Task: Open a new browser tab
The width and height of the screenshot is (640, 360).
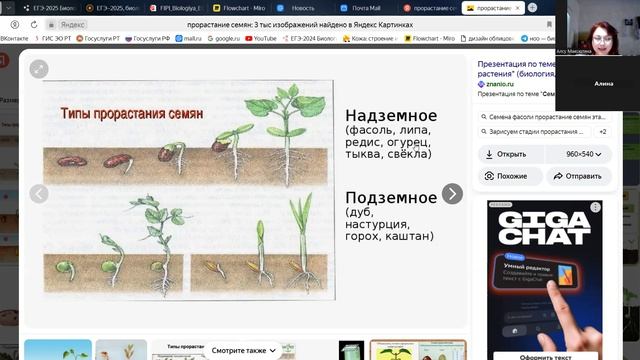Action: [x=532, y=8]
